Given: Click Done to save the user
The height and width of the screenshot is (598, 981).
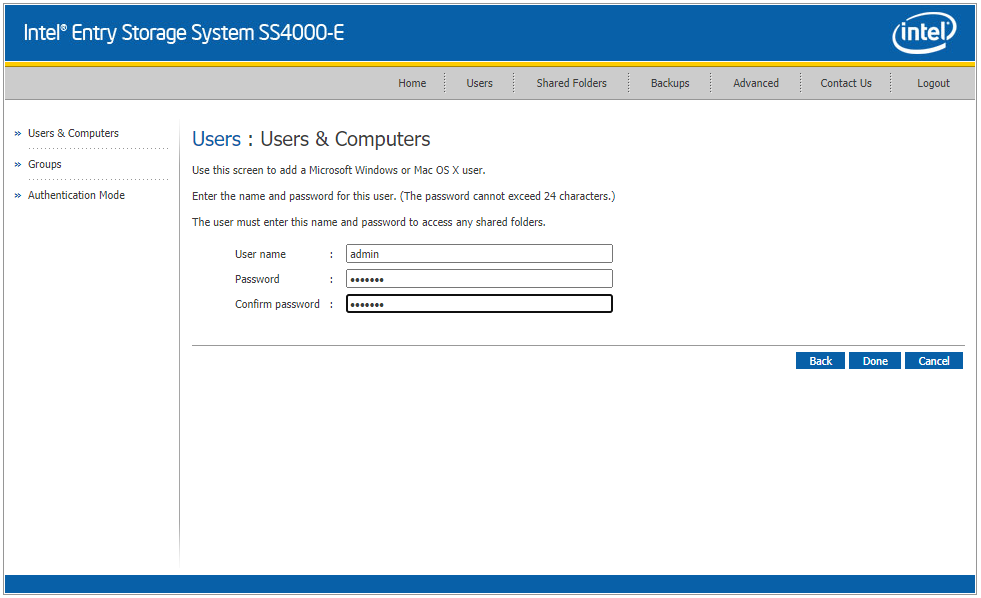Looking at the screenshot, I should tap(875, 361).
